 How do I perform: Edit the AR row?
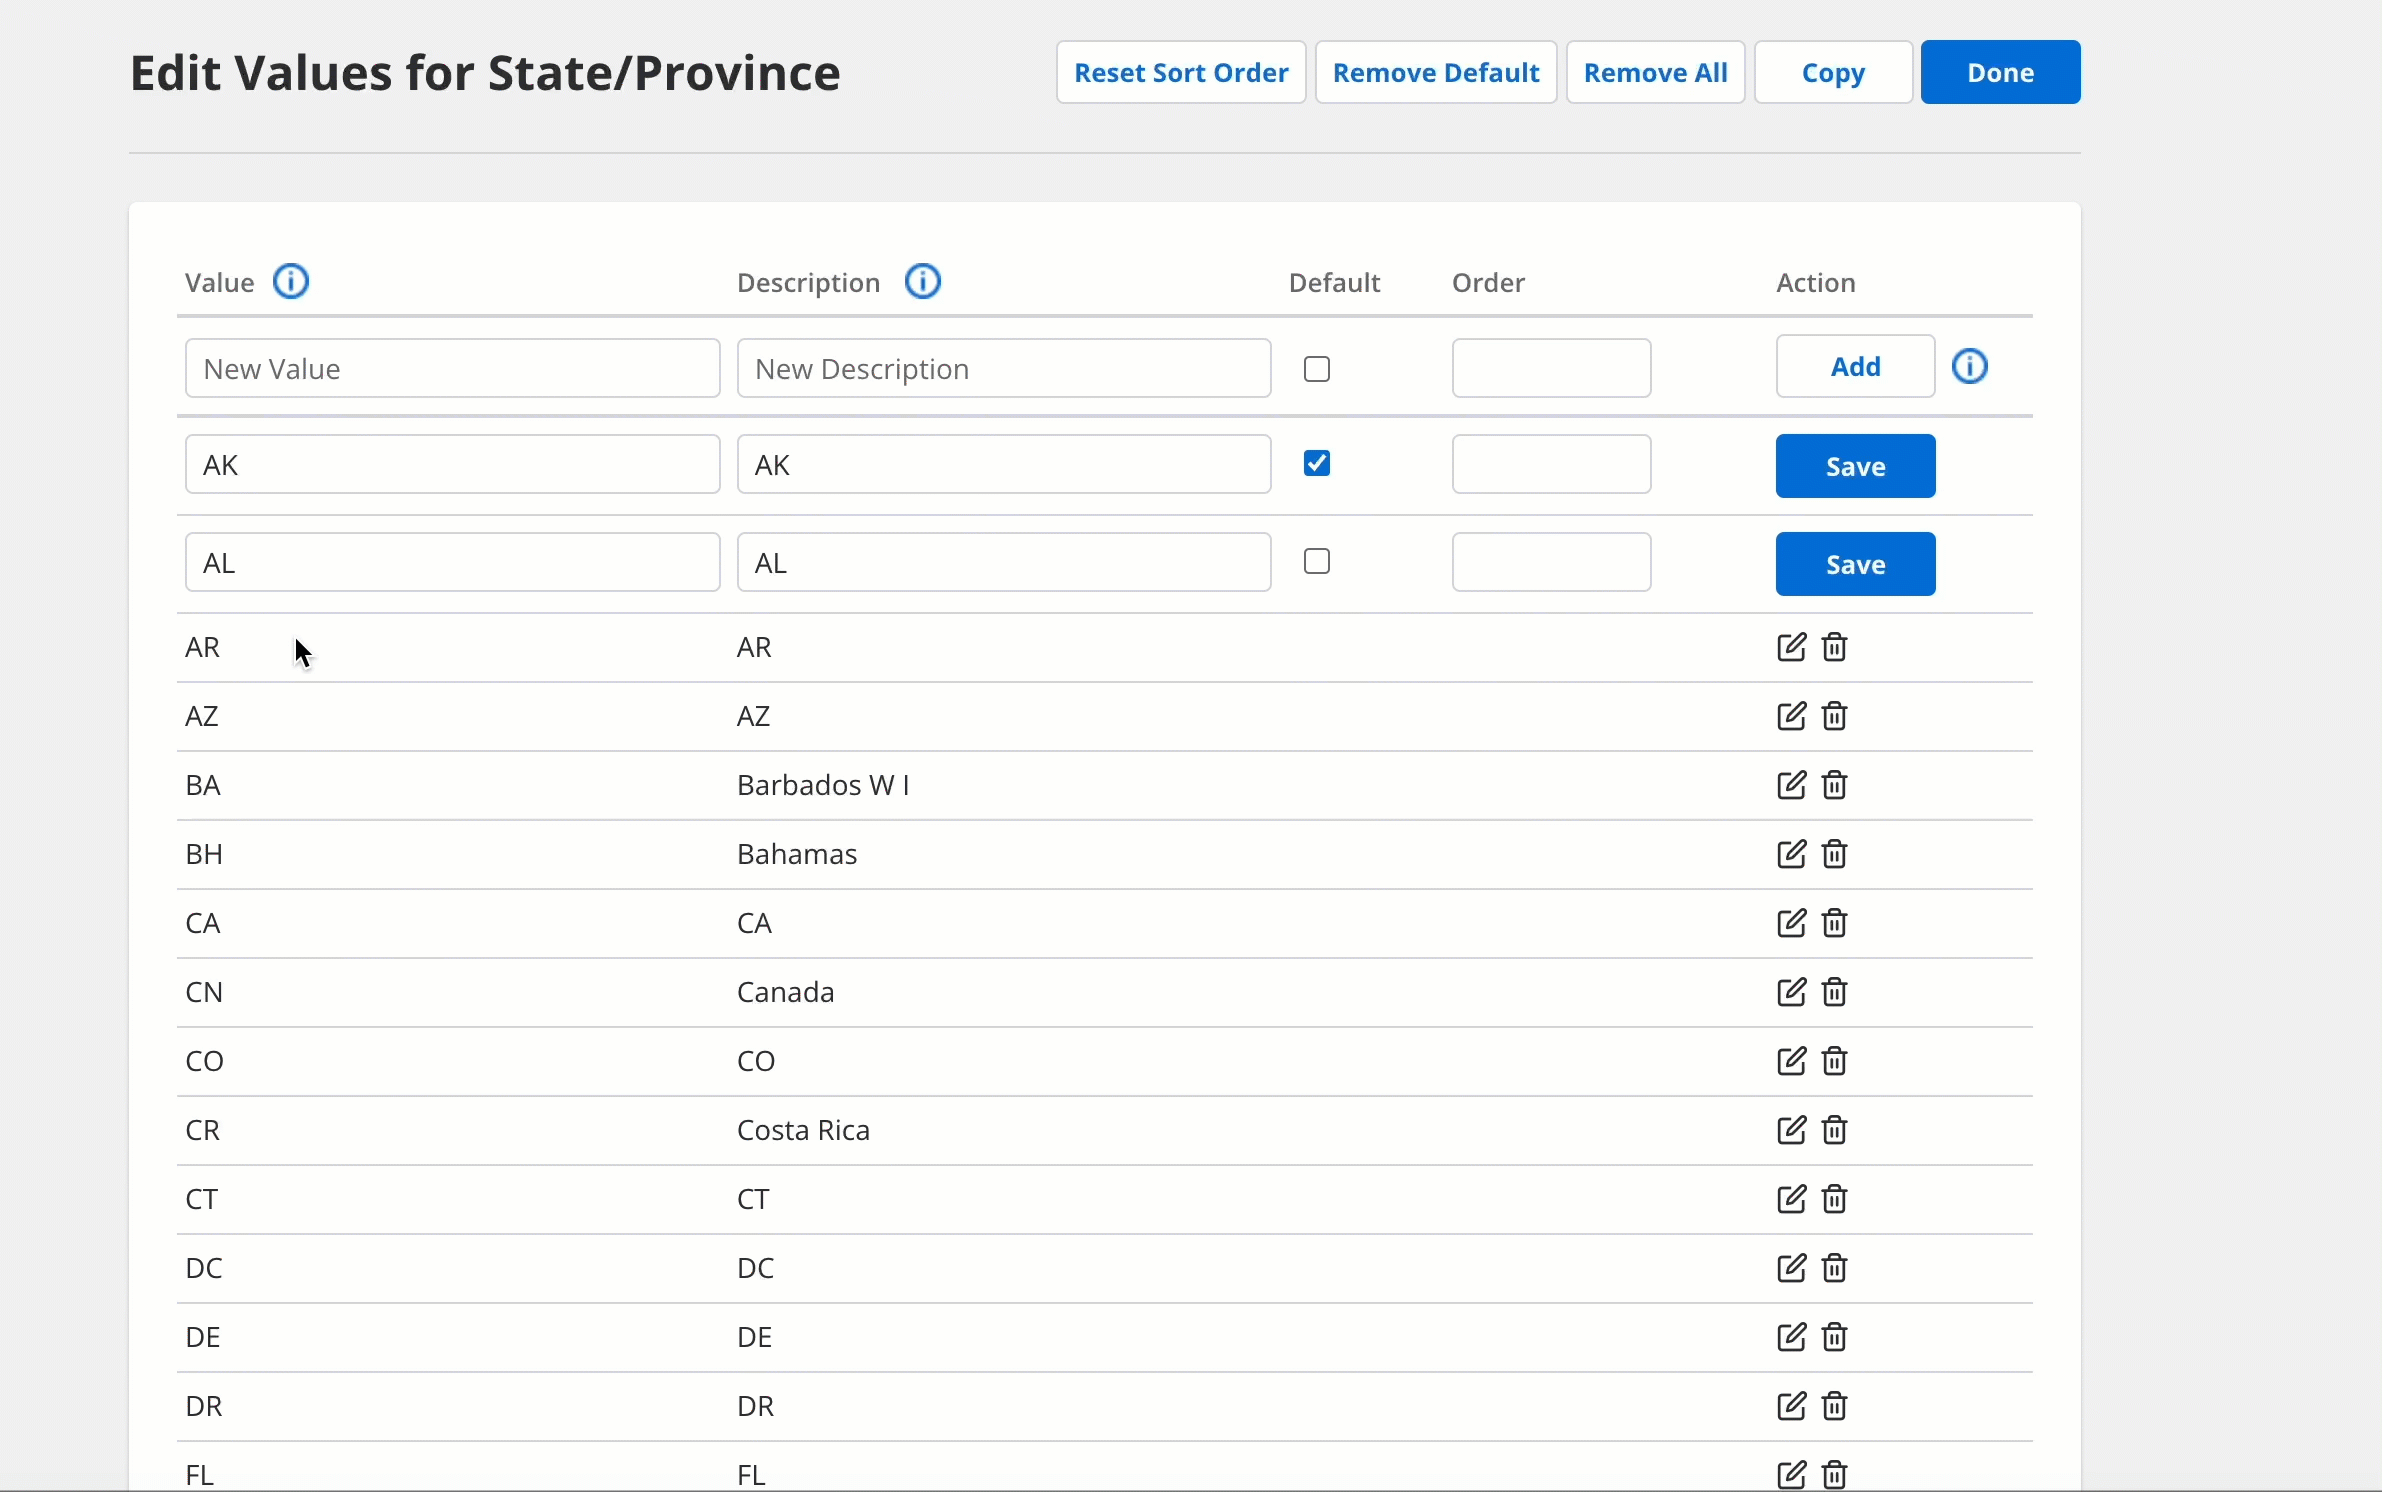coord(1791,647)
